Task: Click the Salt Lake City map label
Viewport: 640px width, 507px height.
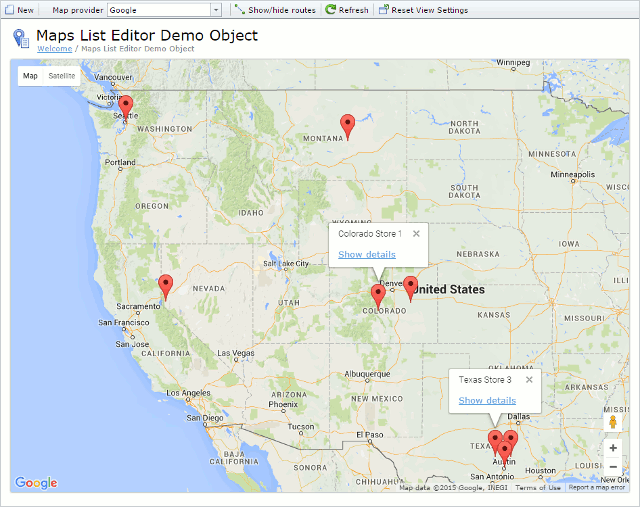Action: coord(286,264)
